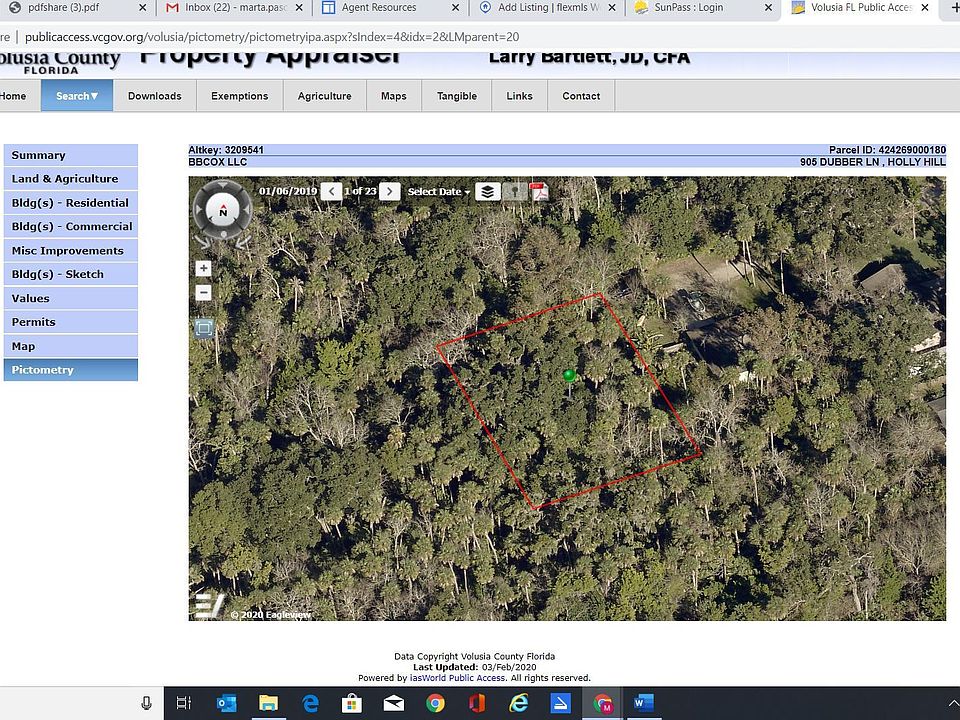Screen dimensions: 960x720
Task: Launch Internet Explorer from the taskbar
Action: click(x=519, y=703)
